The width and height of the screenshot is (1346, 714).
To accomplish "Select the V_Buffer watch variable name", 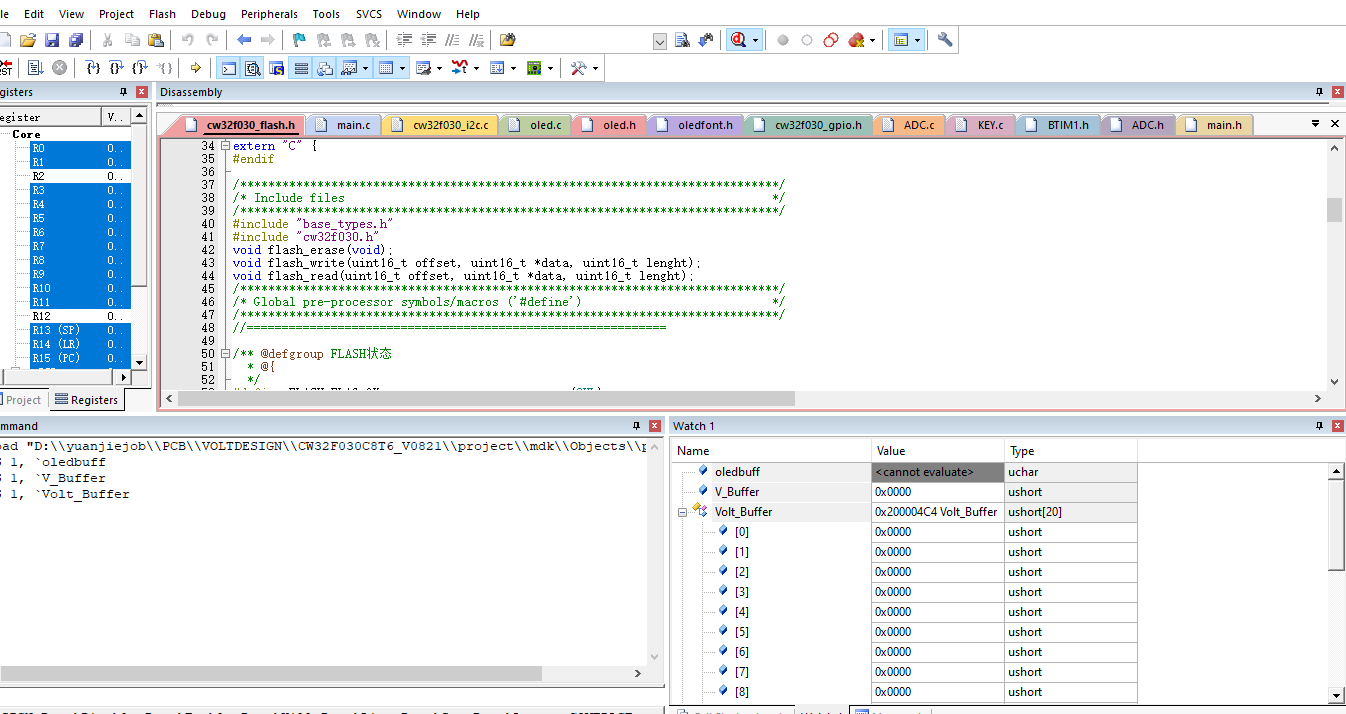I will pos(736,492).
